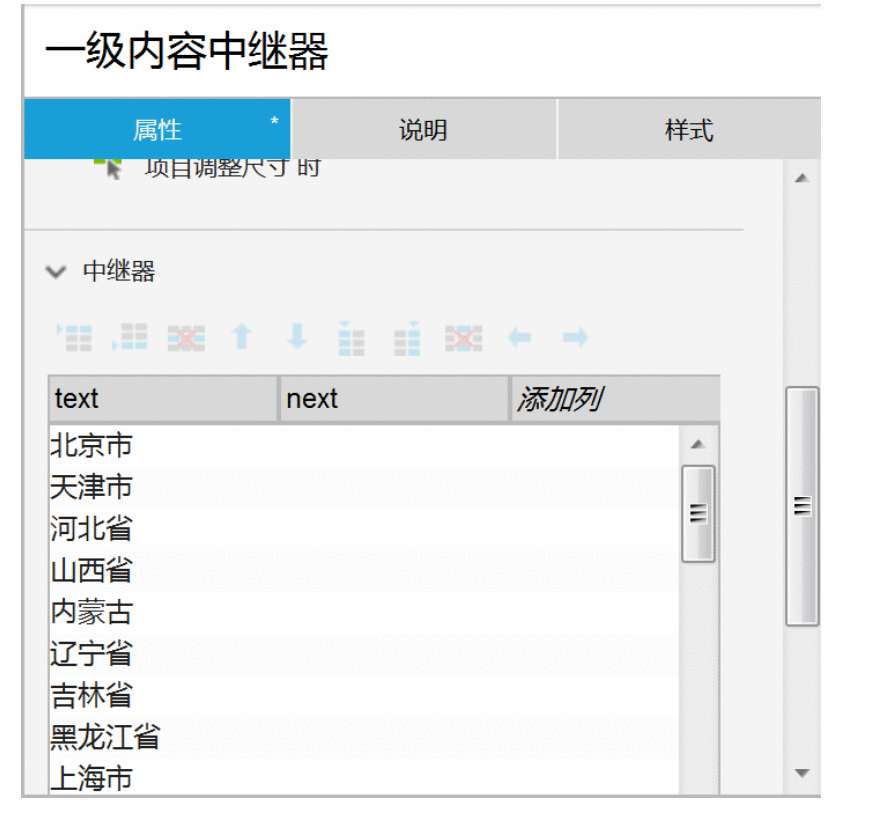Select the 北京市 row cell
The height and width of the screenshot is (815, 879).
[92, 445]
